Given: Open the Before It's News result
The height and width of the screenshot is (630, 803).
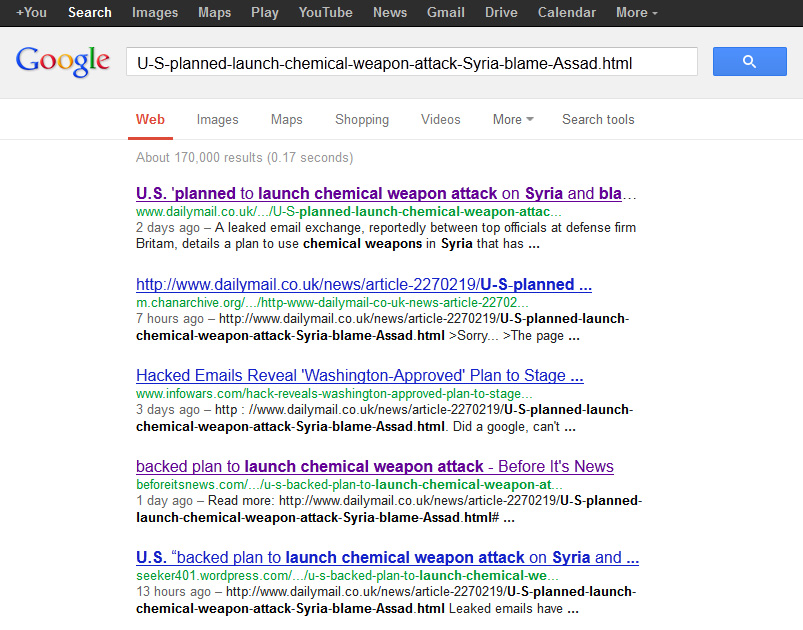Looking at the screenshot, I should (x=374, y=466).
